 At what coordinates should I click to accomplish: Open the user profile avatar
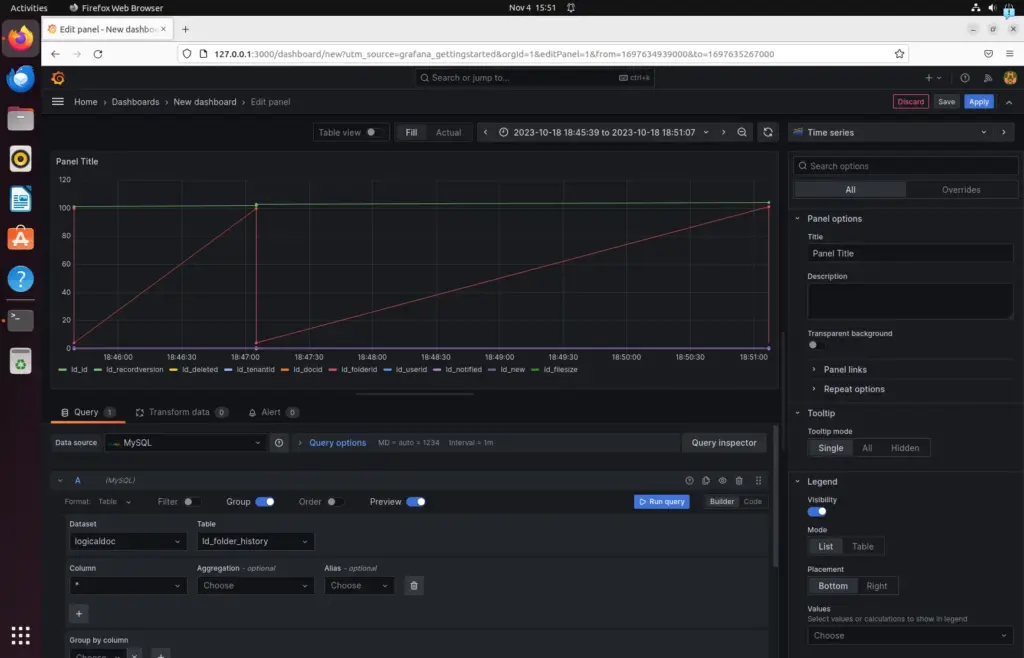click(1010, 78)
